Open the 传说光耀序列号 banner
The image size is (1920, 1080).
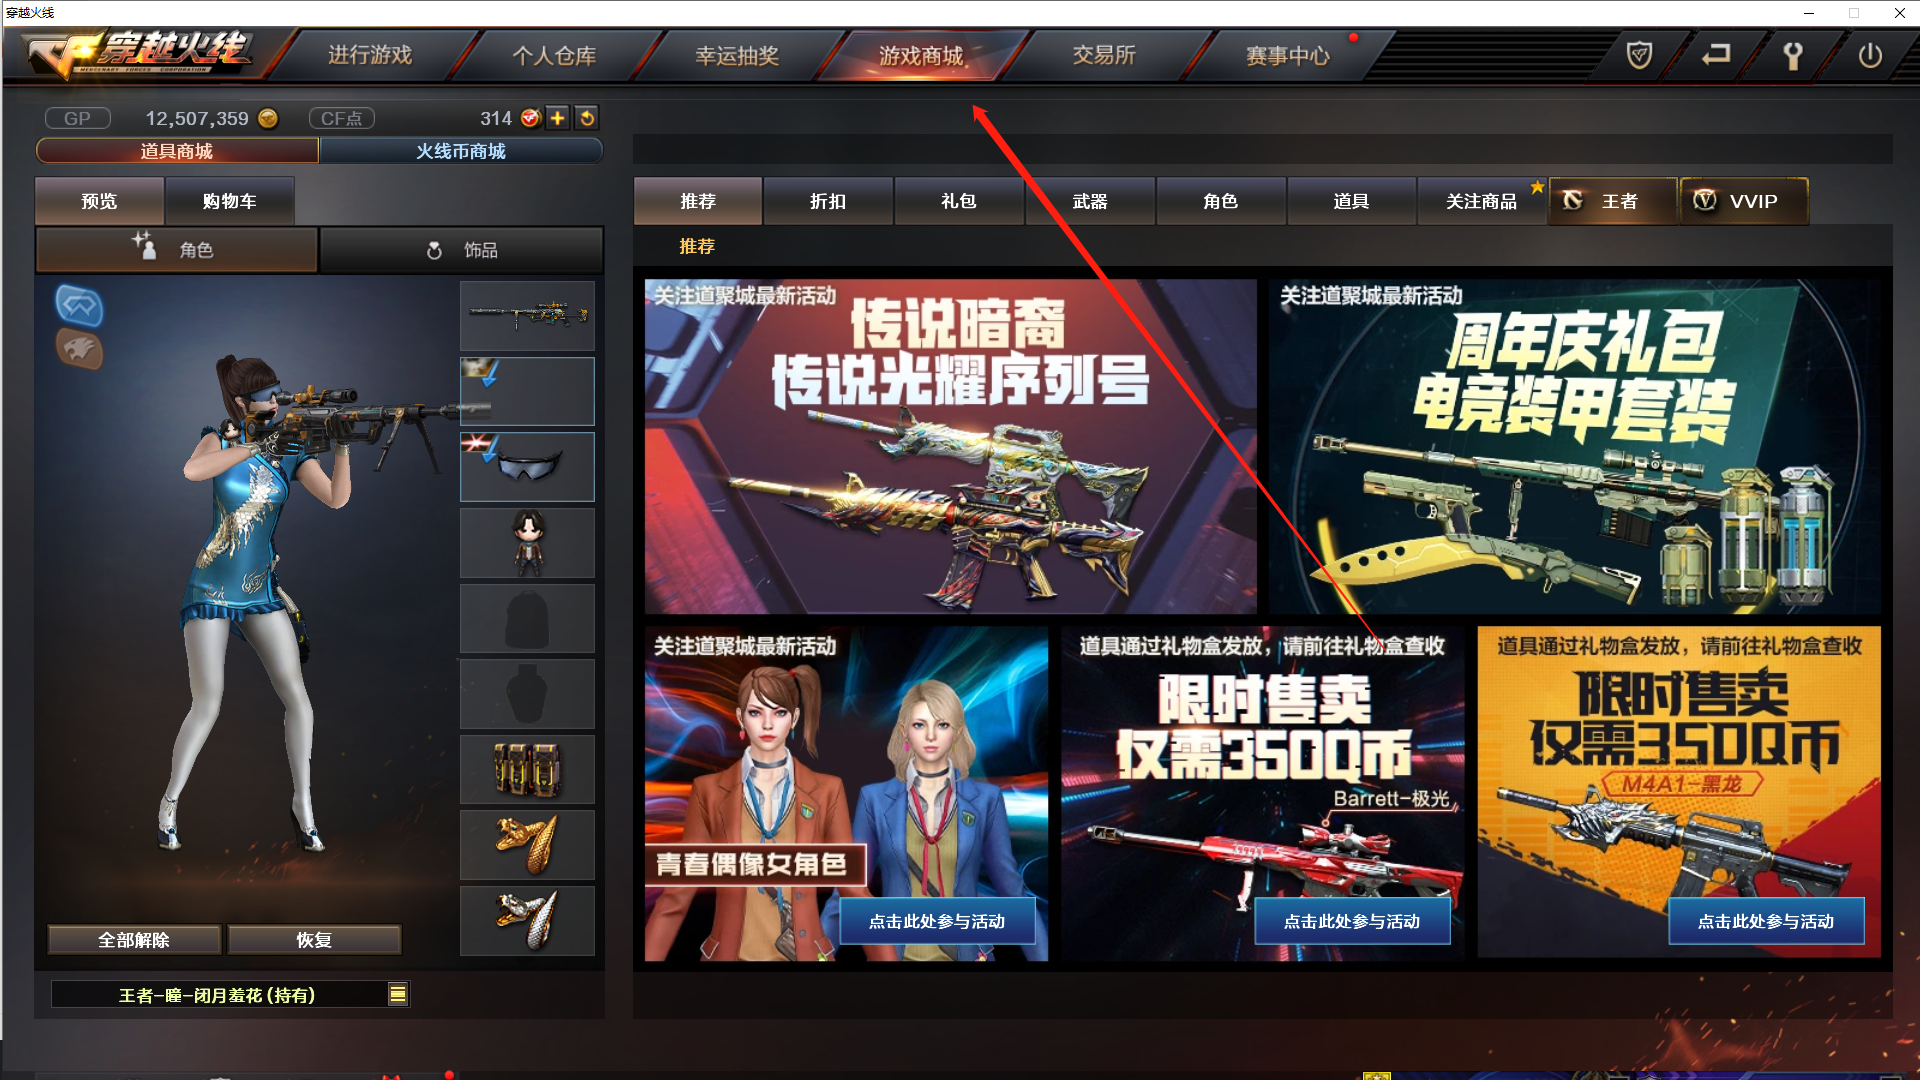pos(950,446)
